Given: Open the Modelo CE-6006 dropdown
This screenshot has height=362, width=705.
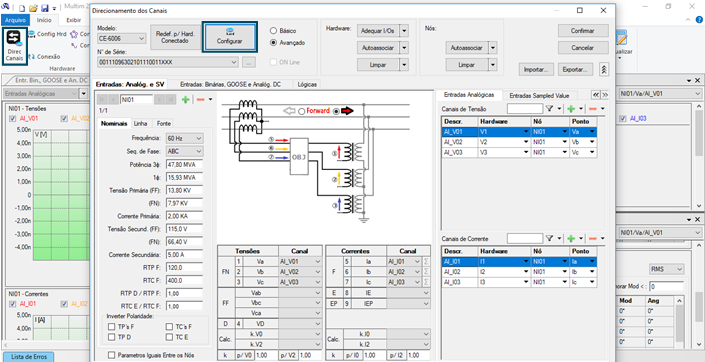Looking at the screenshot, I should (x=121, y=39).
